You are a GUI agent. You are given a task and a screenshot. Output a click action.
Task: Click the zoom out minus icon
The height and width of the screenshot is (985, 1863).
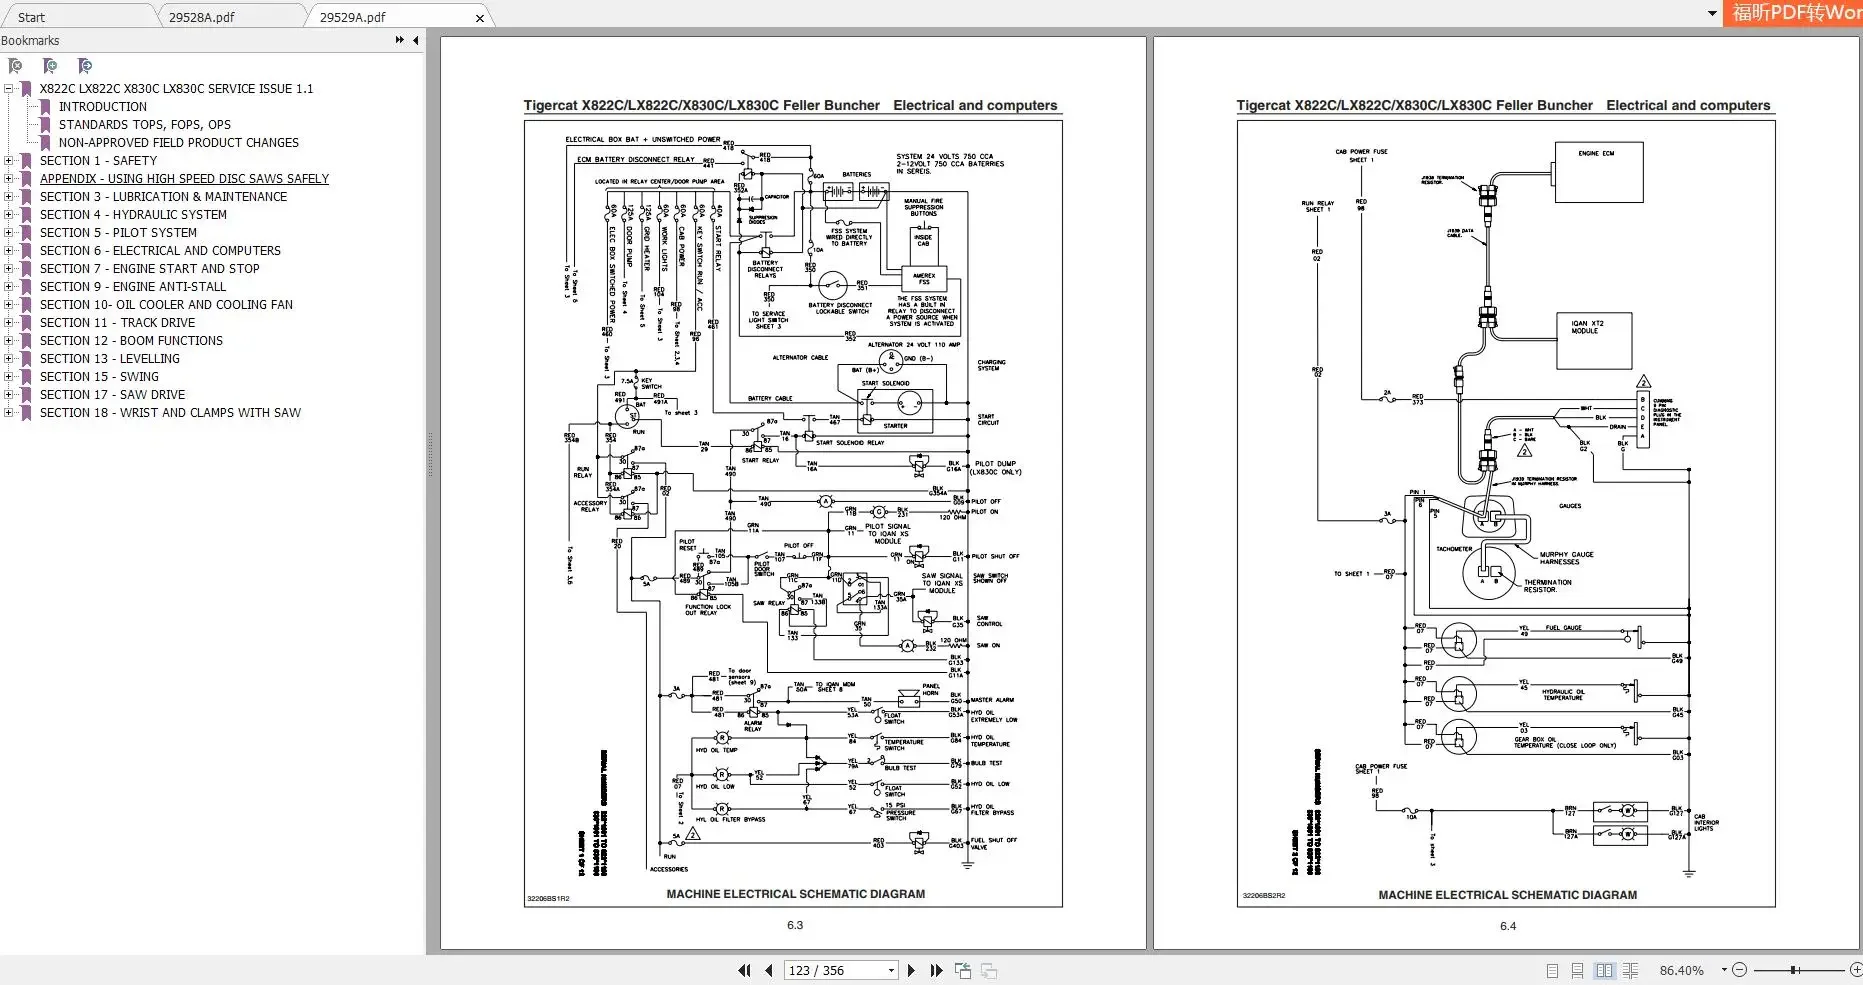(1738, 970)
